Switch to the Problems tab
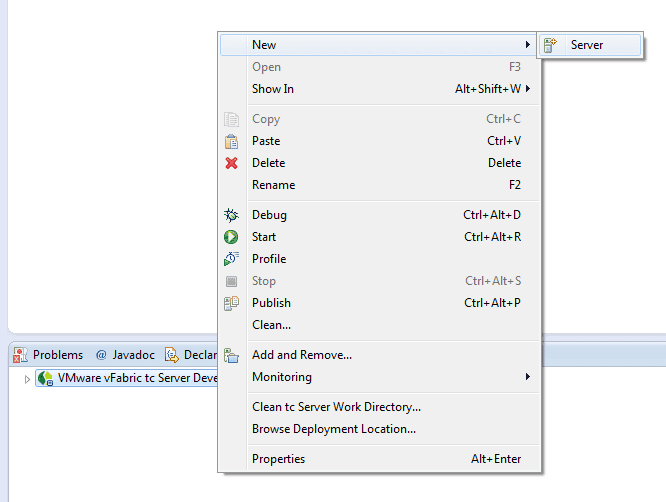Viewport: 666px width, 502px height. tap(49, 355)
